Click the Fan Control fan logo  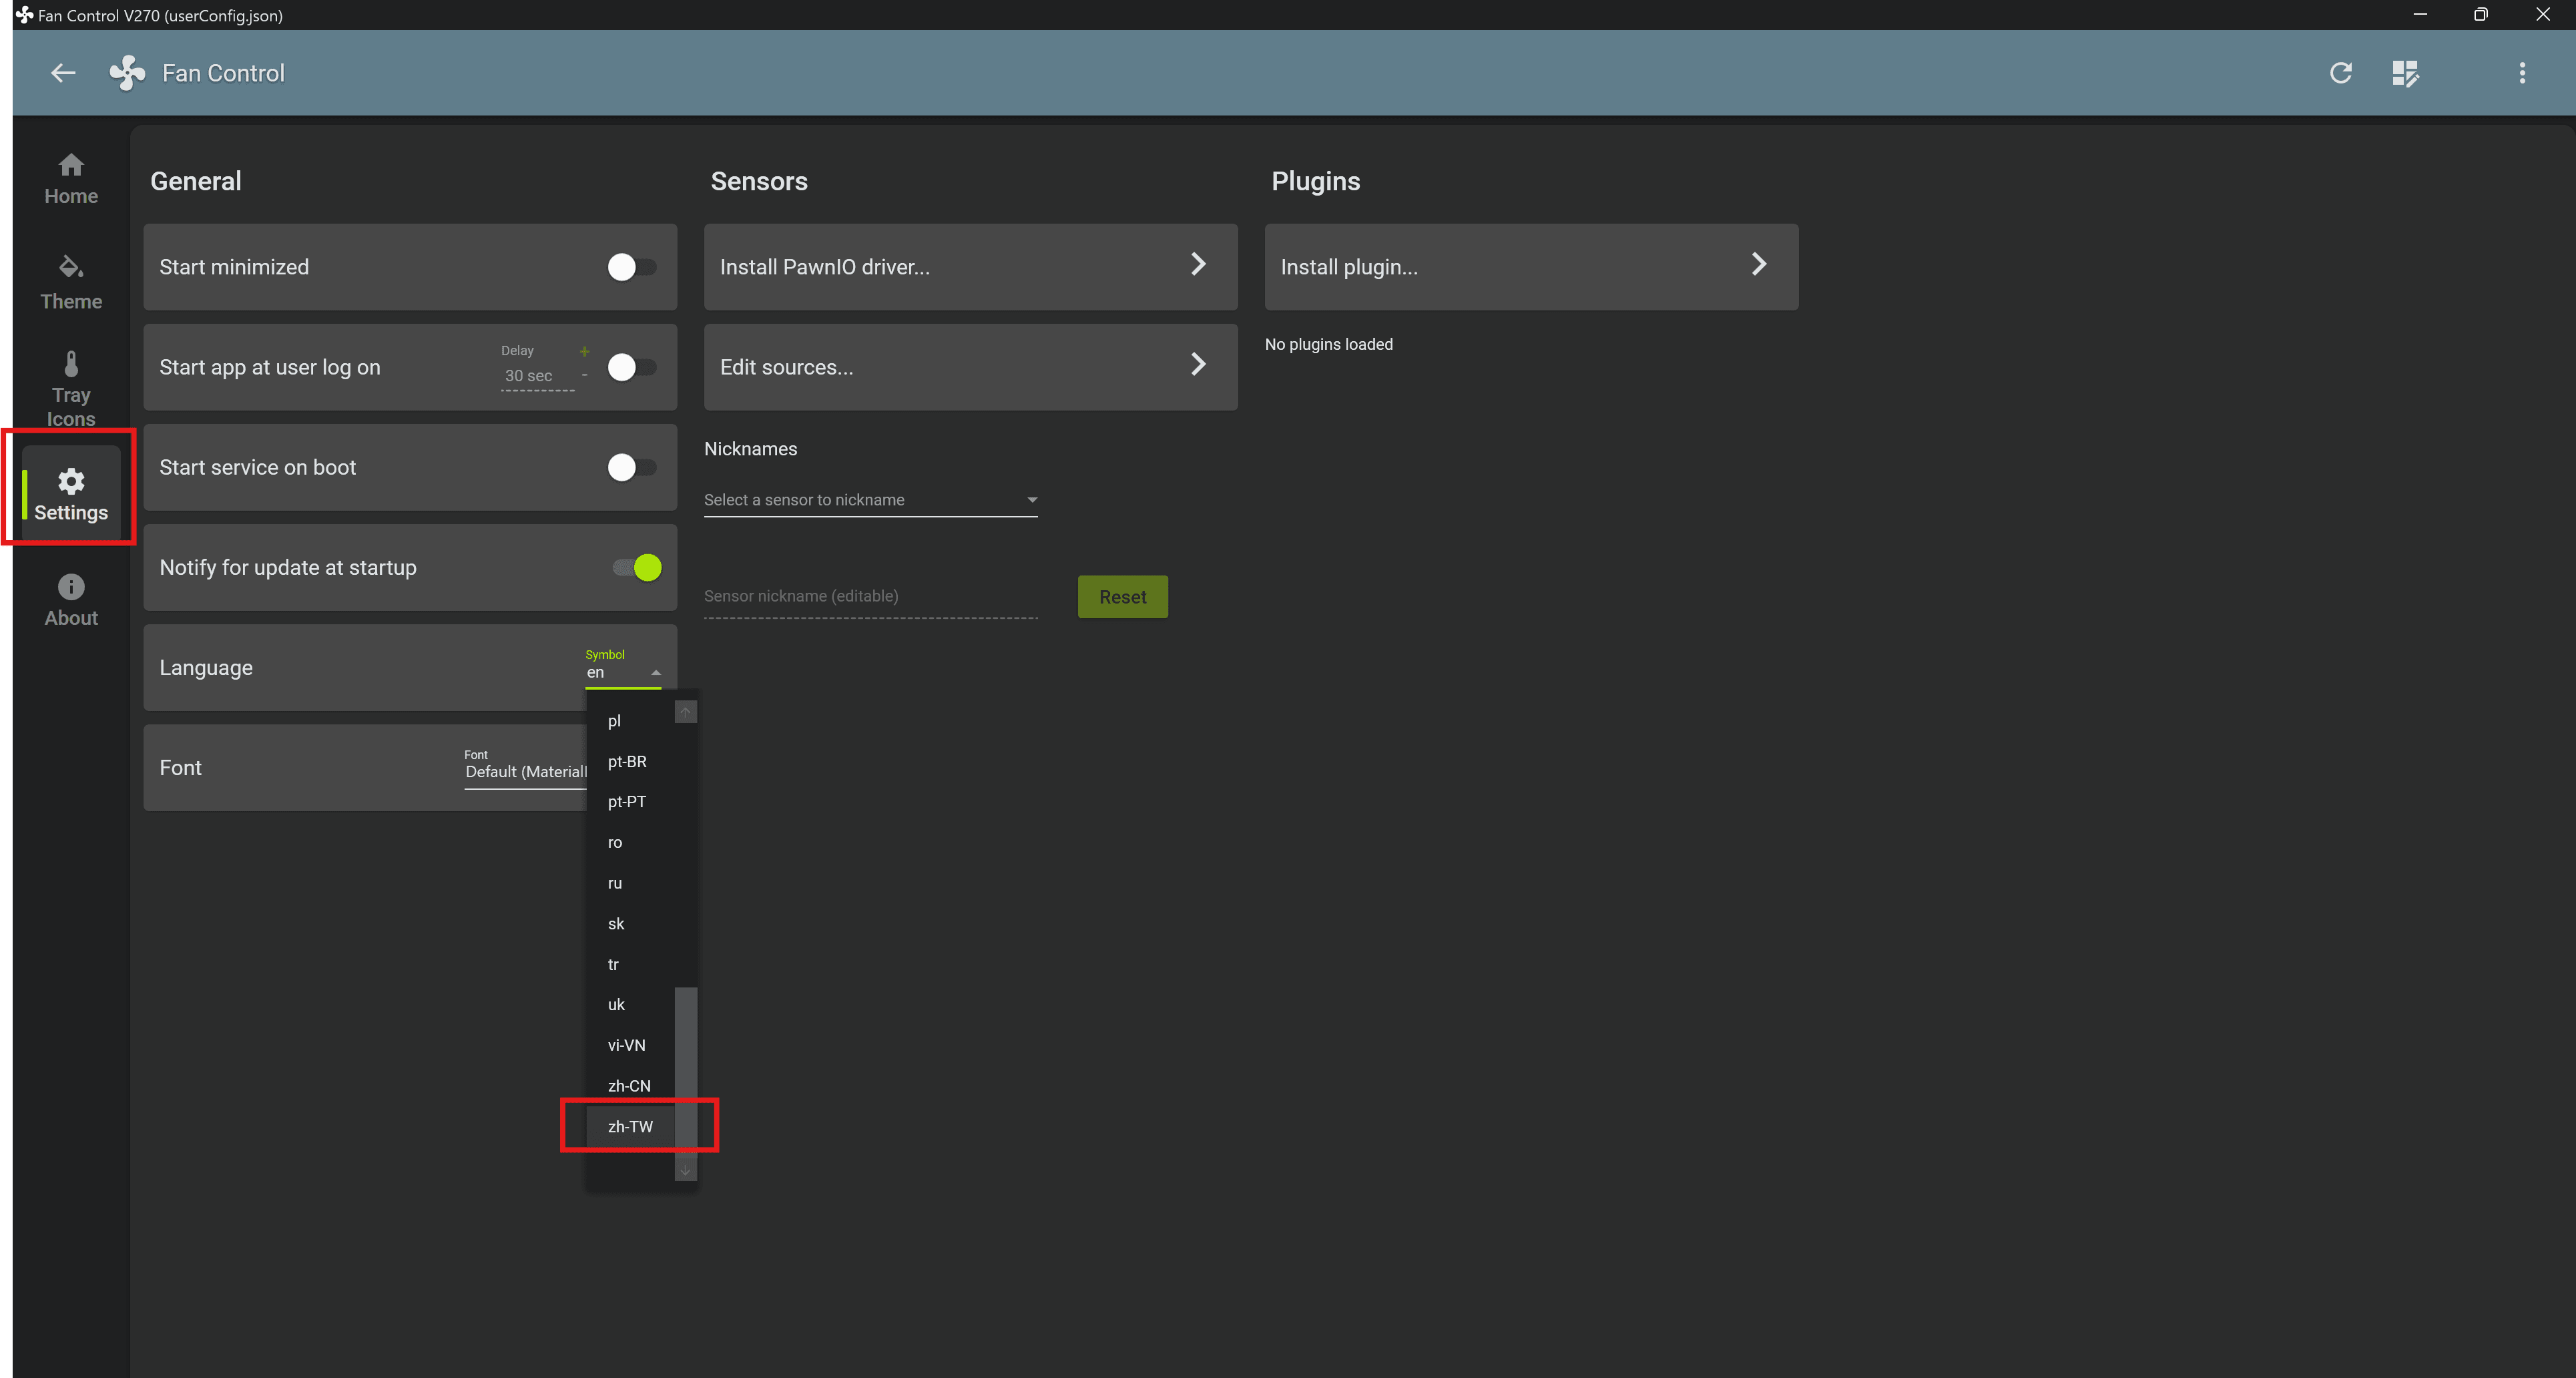[127, 73]
